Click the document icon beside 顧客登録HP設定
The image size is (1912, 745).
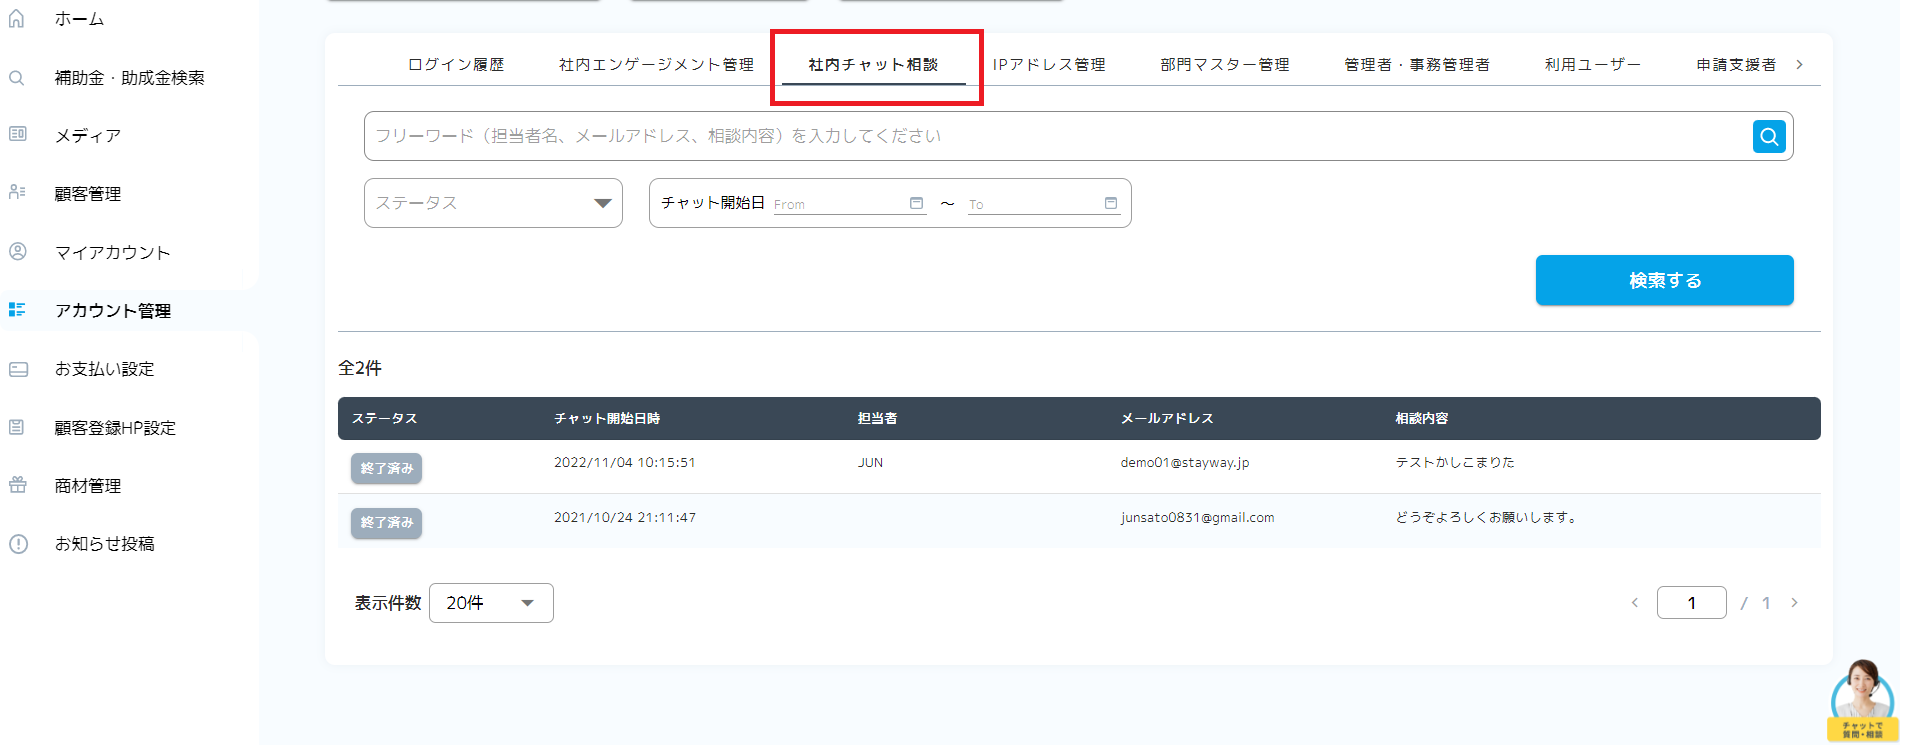(x=17, y=427)
